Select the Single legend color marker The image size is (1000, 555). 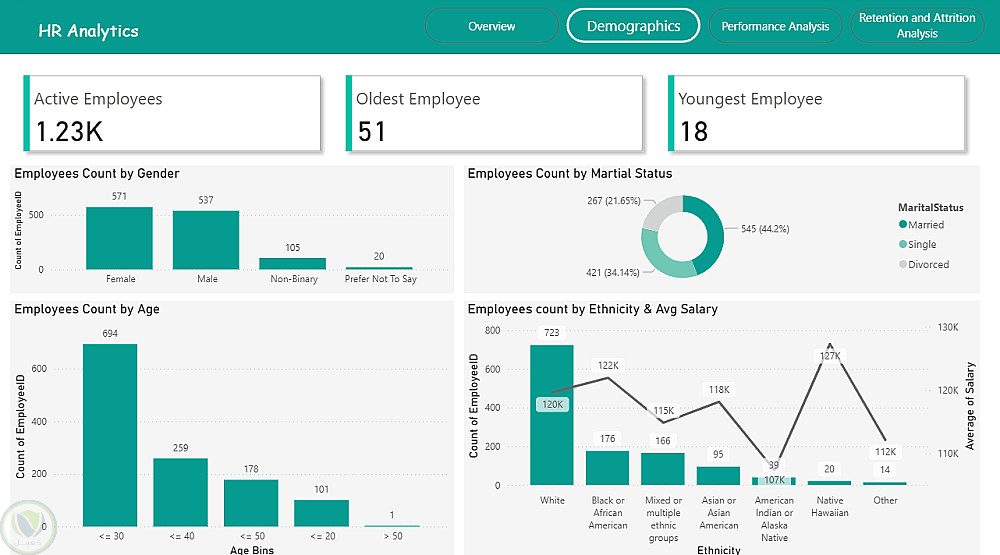click(x=903, y=245)
